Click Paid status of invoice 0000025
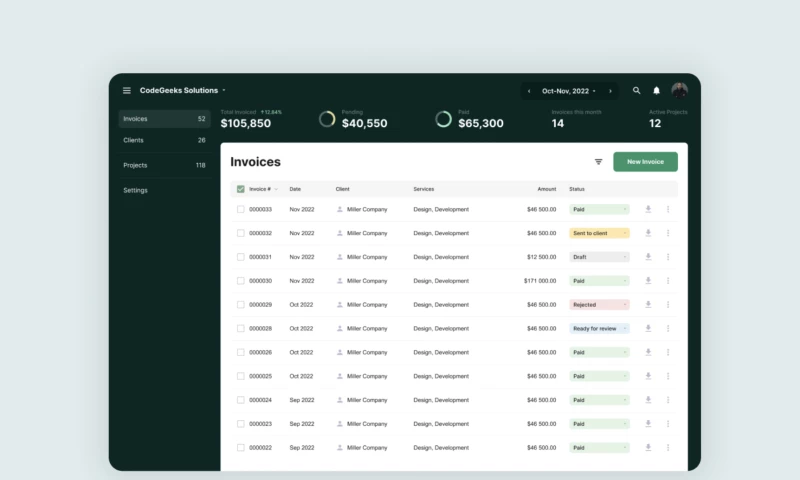The height and width of the screenshot is (480, 800). pos(599,376)
